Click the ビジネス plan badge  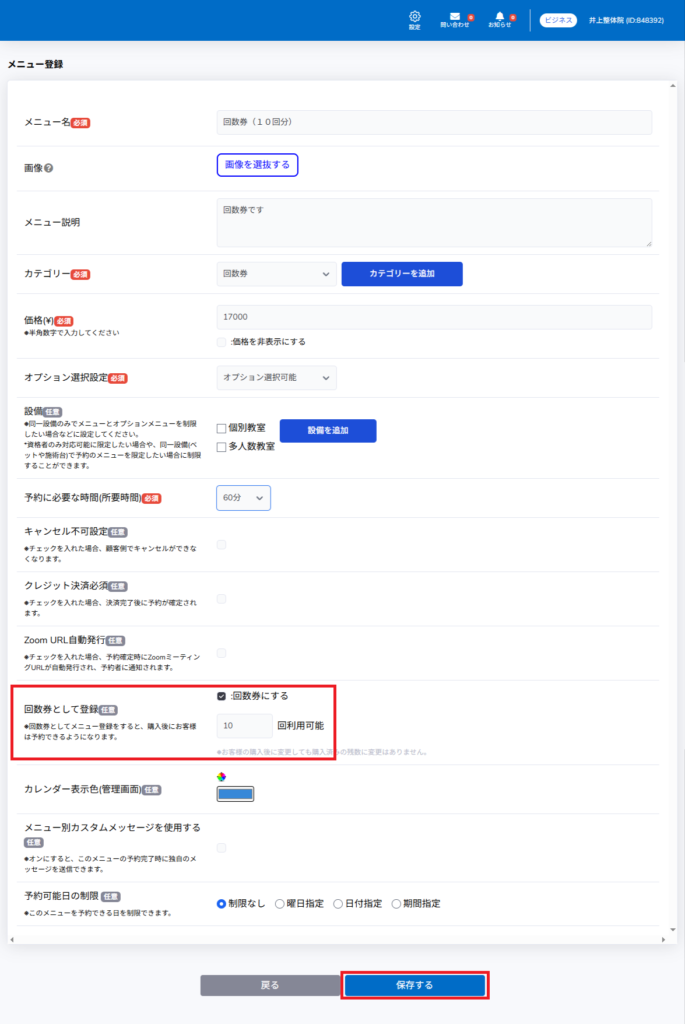coord(558,20)
